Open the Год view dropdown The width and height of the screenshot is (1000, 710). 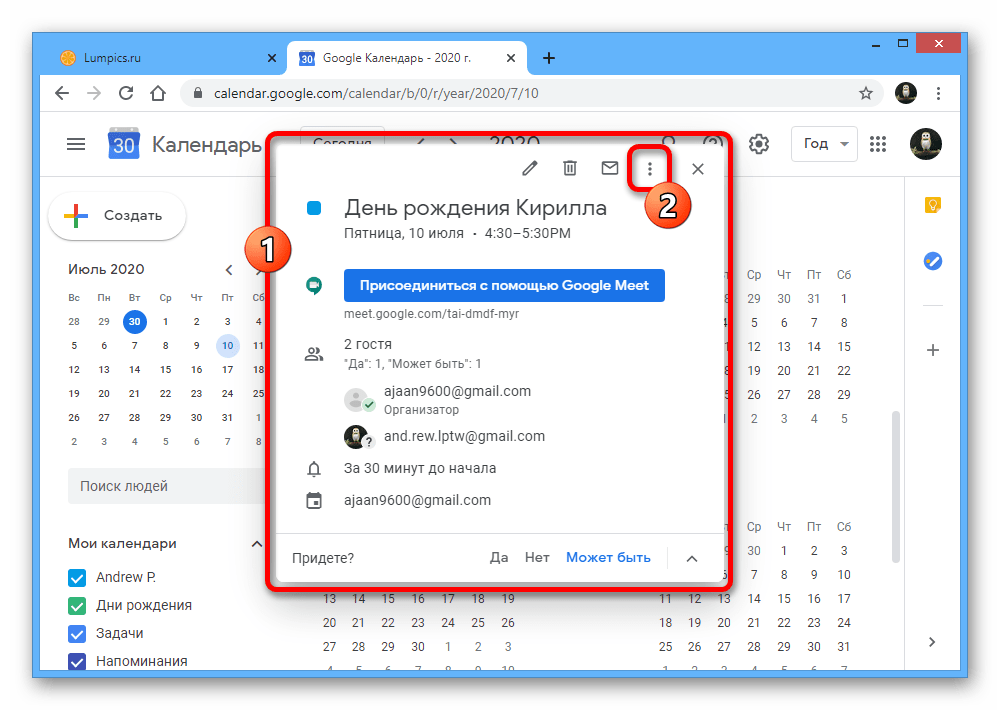click(x=824, y=144)
